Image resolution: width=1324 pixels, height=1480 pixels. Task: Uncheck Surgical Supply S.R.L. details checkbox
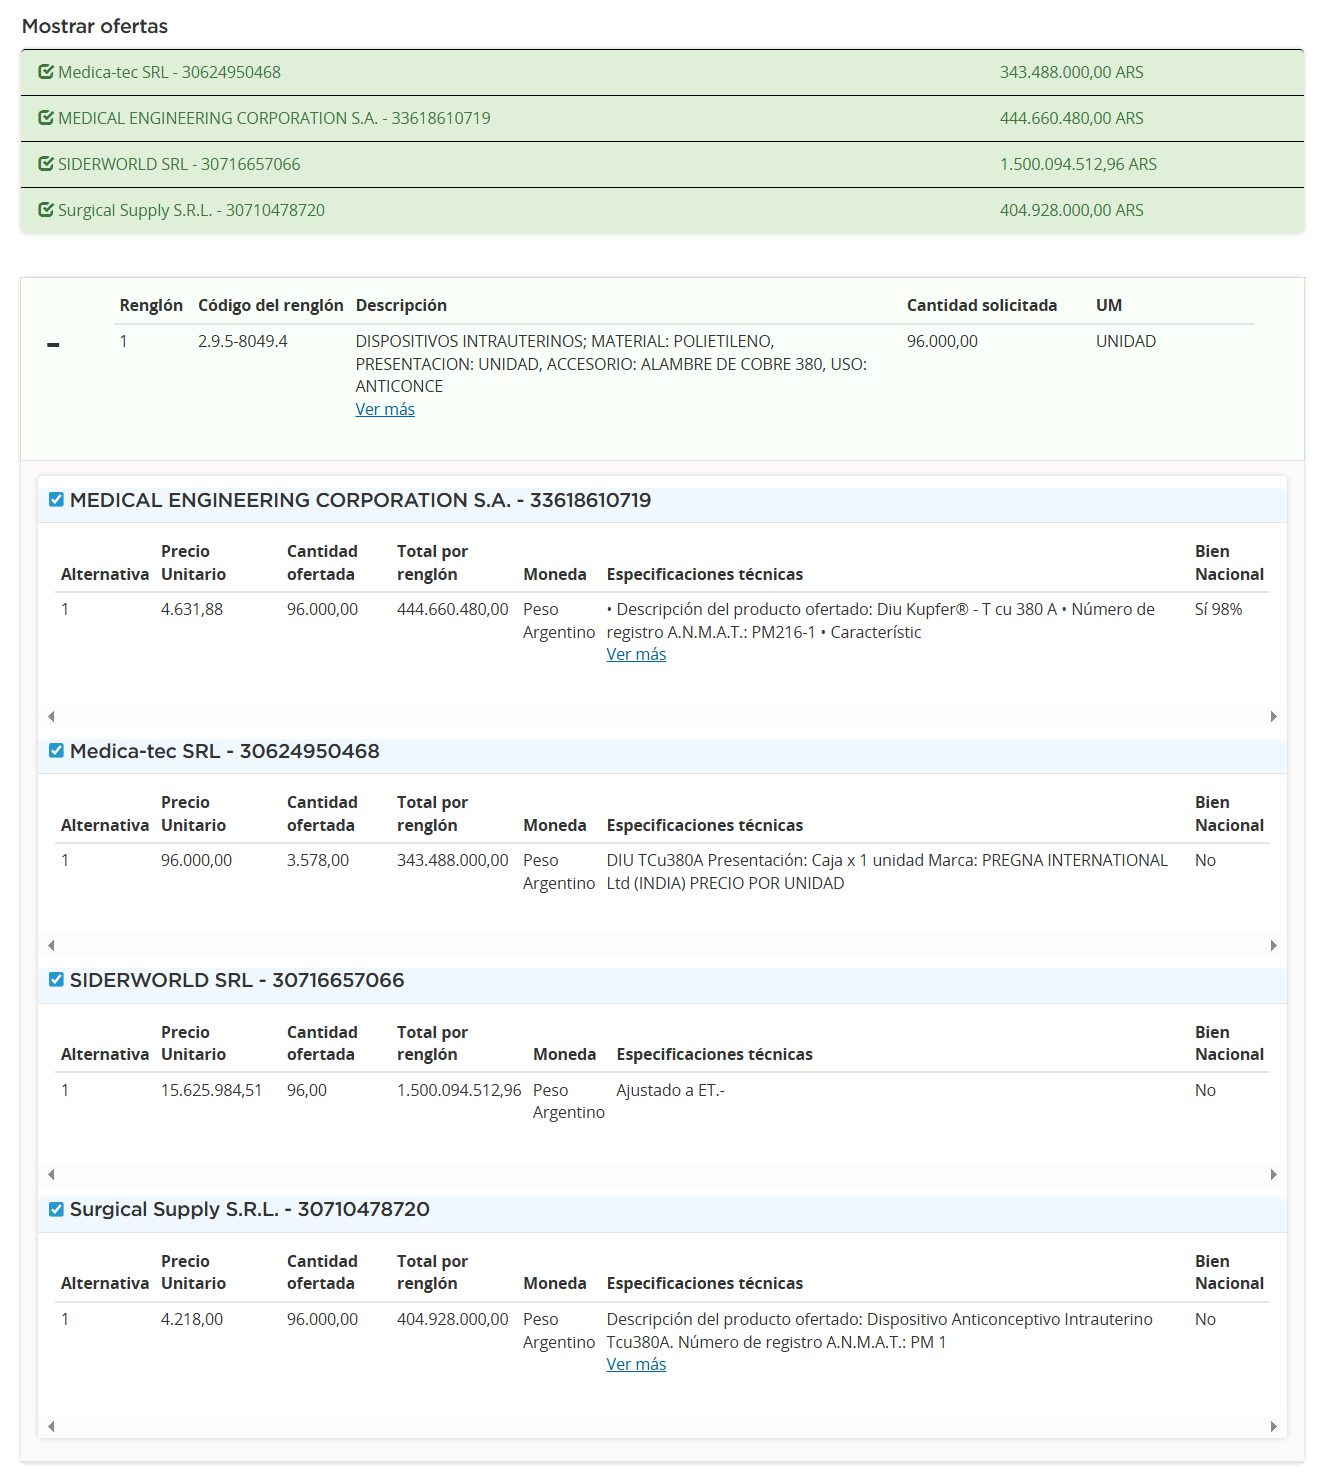[57, 1209]
